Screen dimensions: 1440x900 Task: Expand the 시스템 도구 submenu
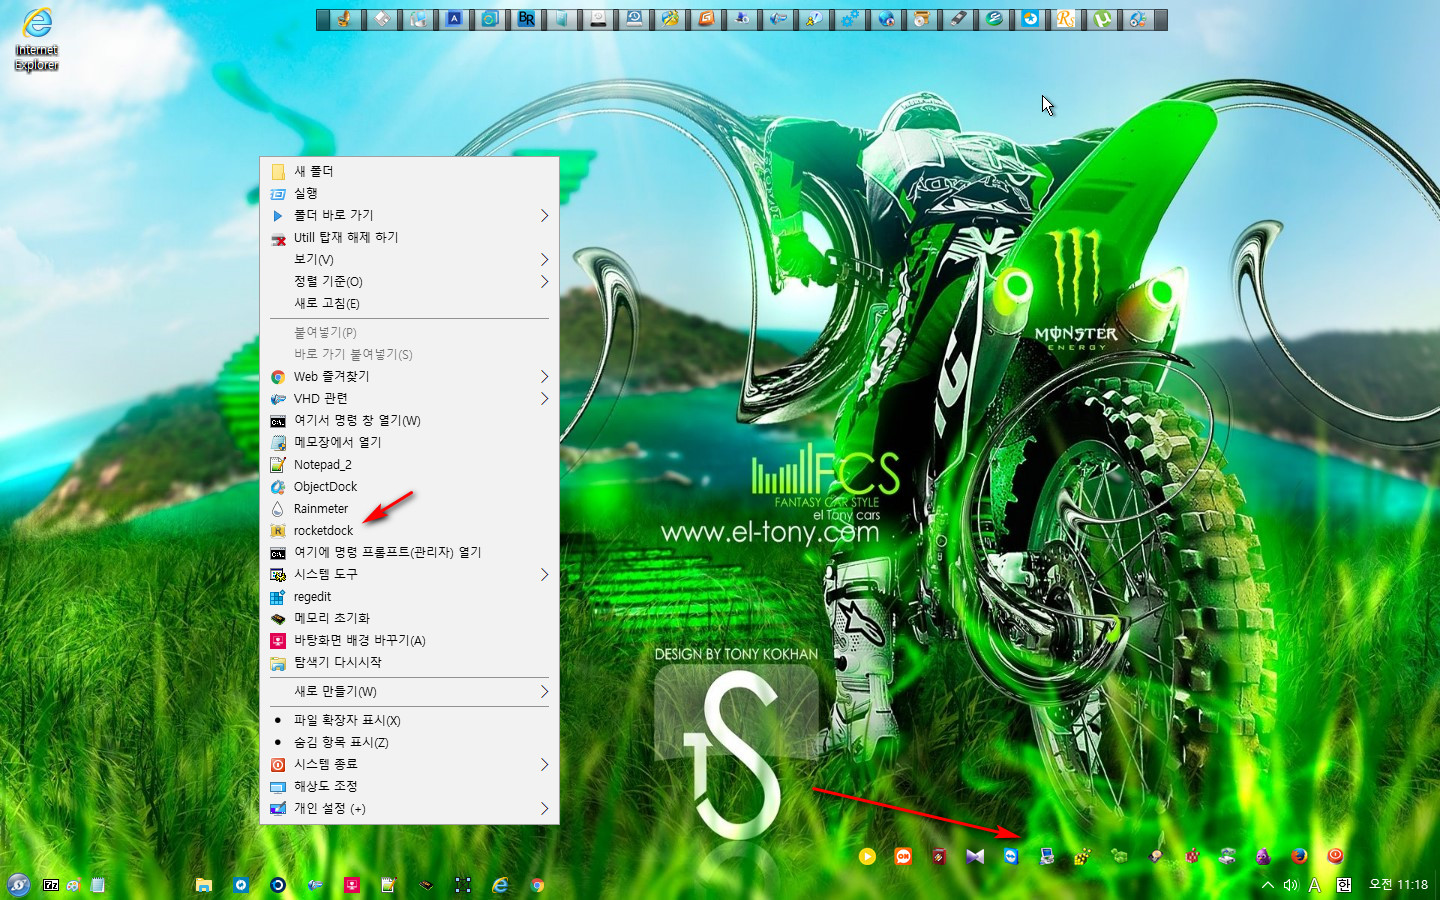point(409,574)
